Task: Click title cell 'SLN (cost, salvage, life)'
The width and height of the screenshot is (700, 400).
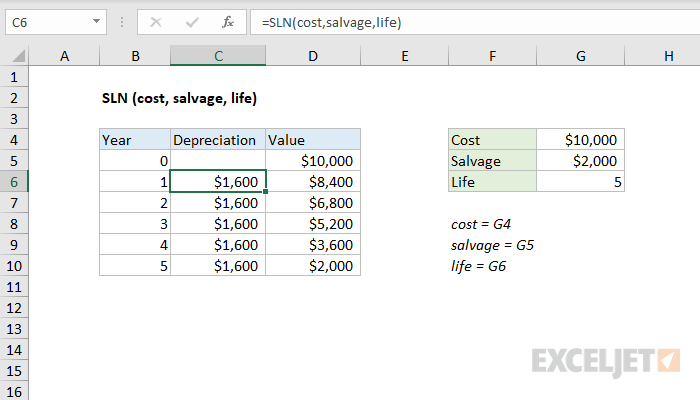Action: [x=179, y=98]
